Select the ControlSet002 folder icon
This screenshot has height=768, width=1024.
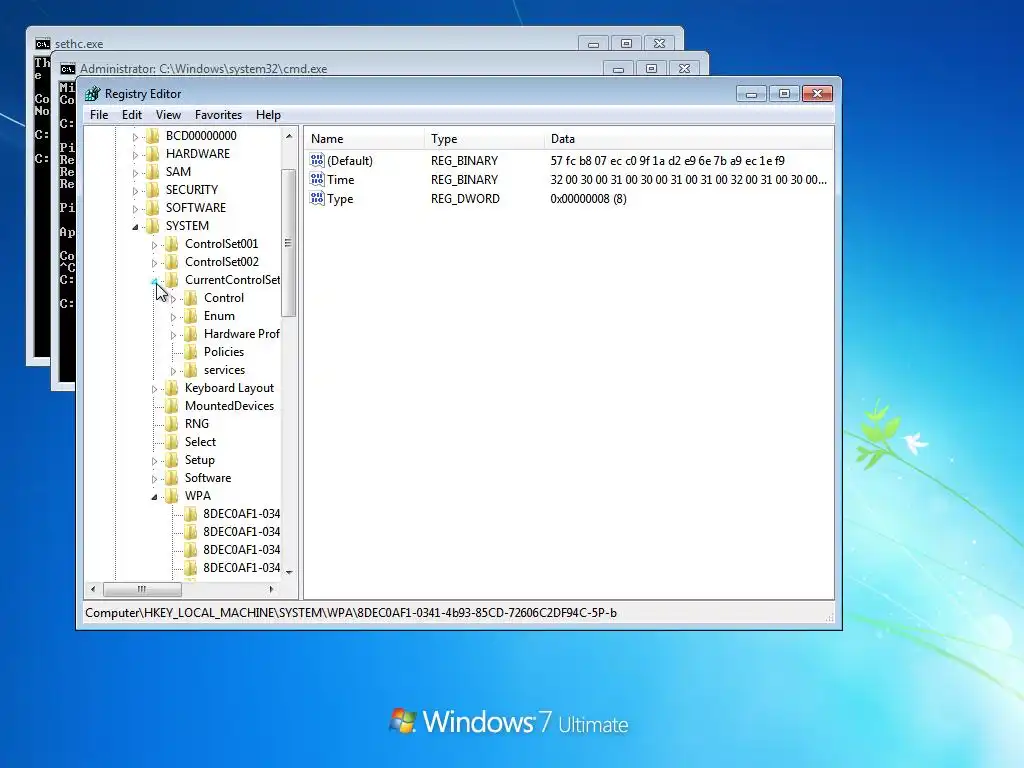click(x=172, y=262)
